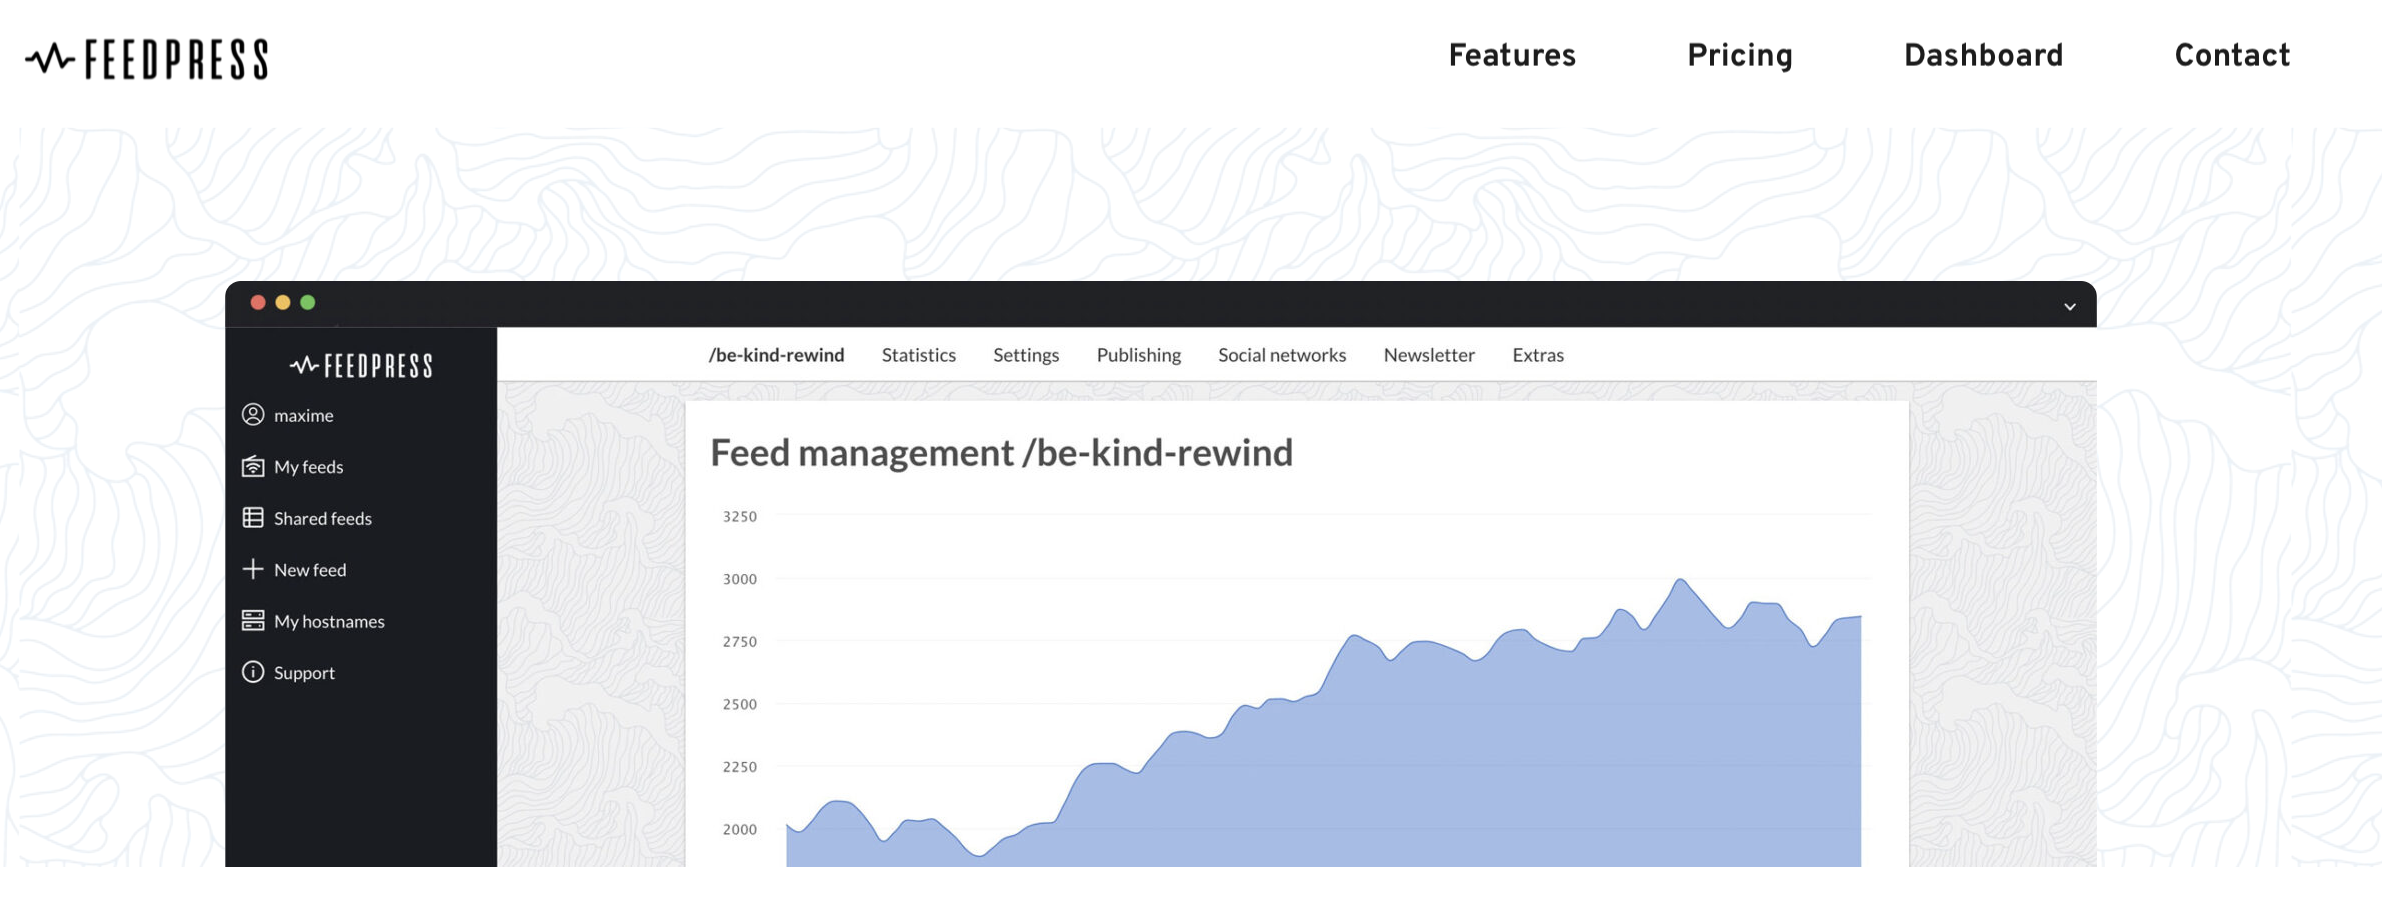Open the Publishing tab

pos(1138,355)
